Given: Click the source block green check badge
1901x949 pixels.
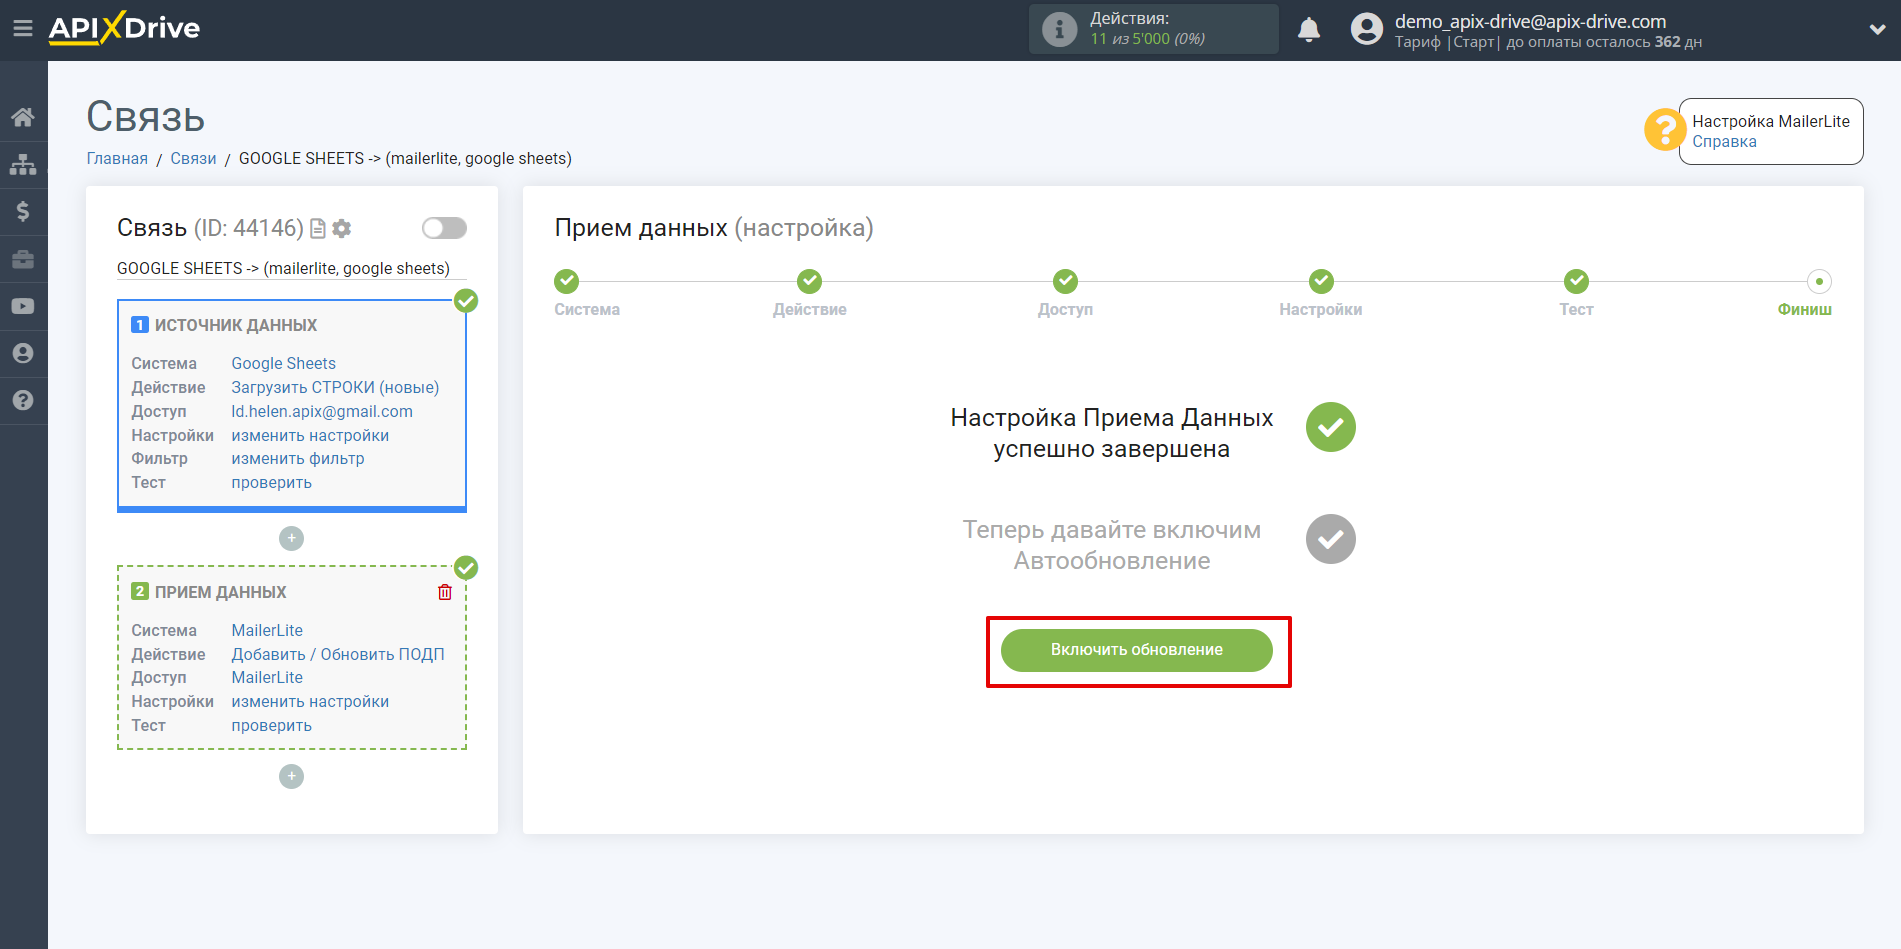Looking at the screenshot, I should click(466, 301).
